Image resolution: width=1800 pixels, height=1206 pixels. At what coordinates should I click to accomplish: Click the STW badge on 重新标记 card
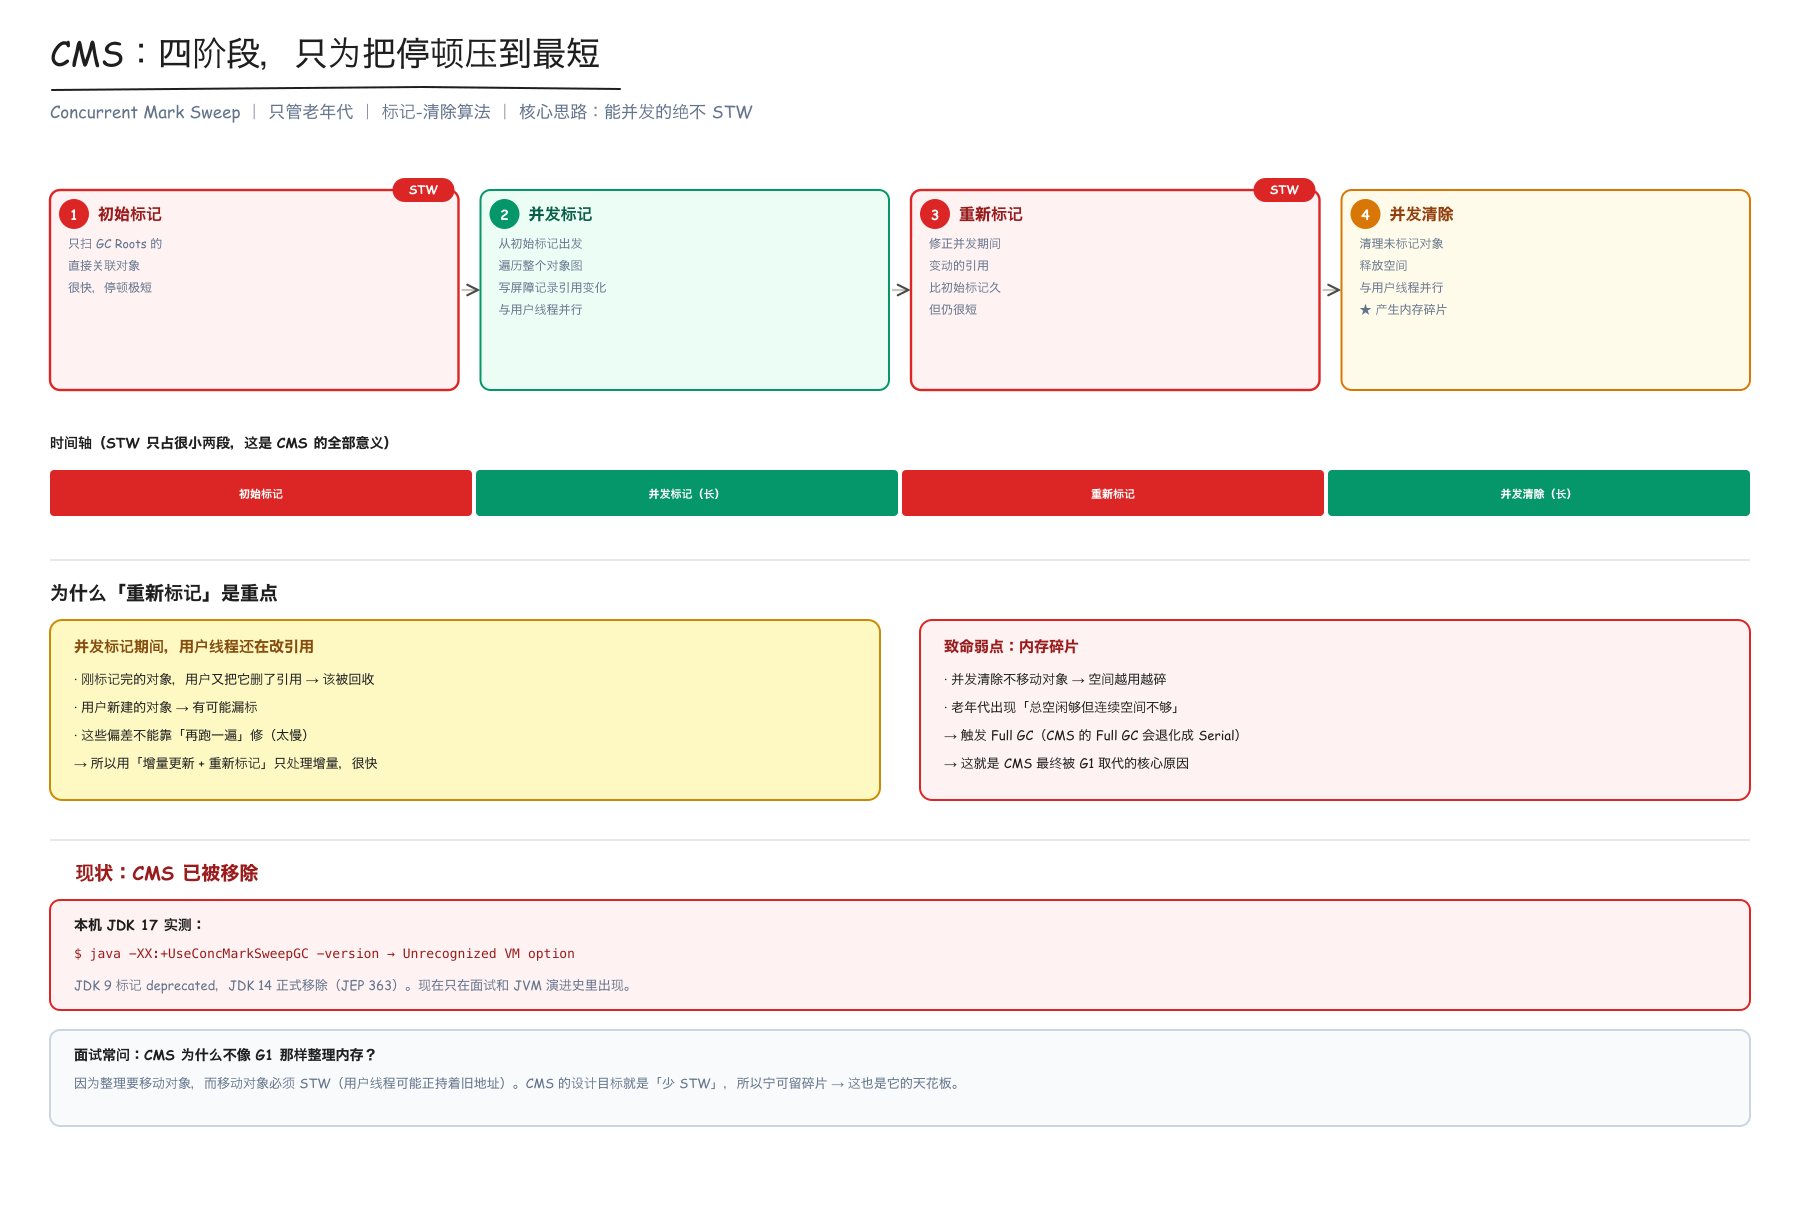1285,190
